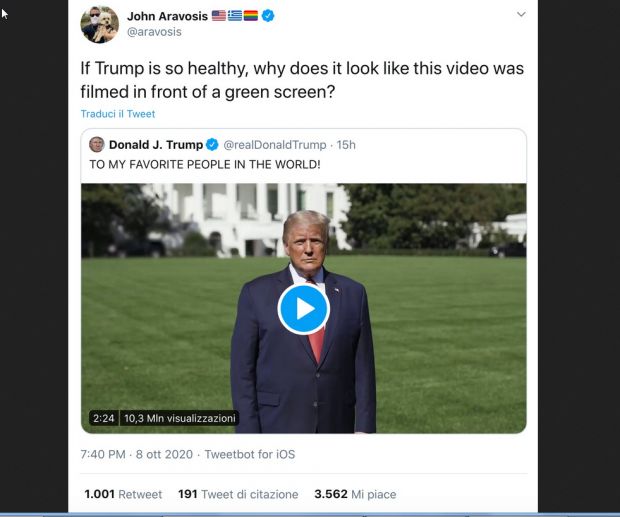Click the 7:40 PM 8 ott 2020 timestamp
Screen dimensions: 620x517
click(x=136, y=454)
